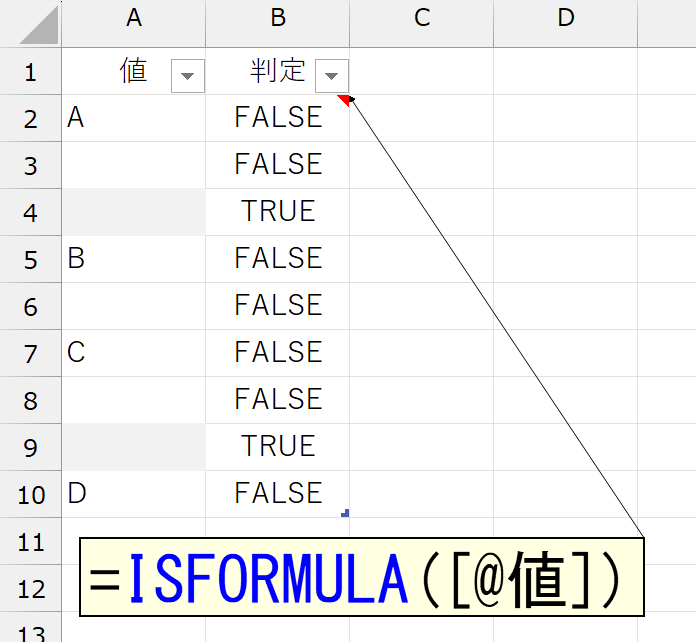The width and height of the screenshot is (696, 642).
Task: Click cell A10 containing D
Action: pyautogui.click(x=134, y=495)
